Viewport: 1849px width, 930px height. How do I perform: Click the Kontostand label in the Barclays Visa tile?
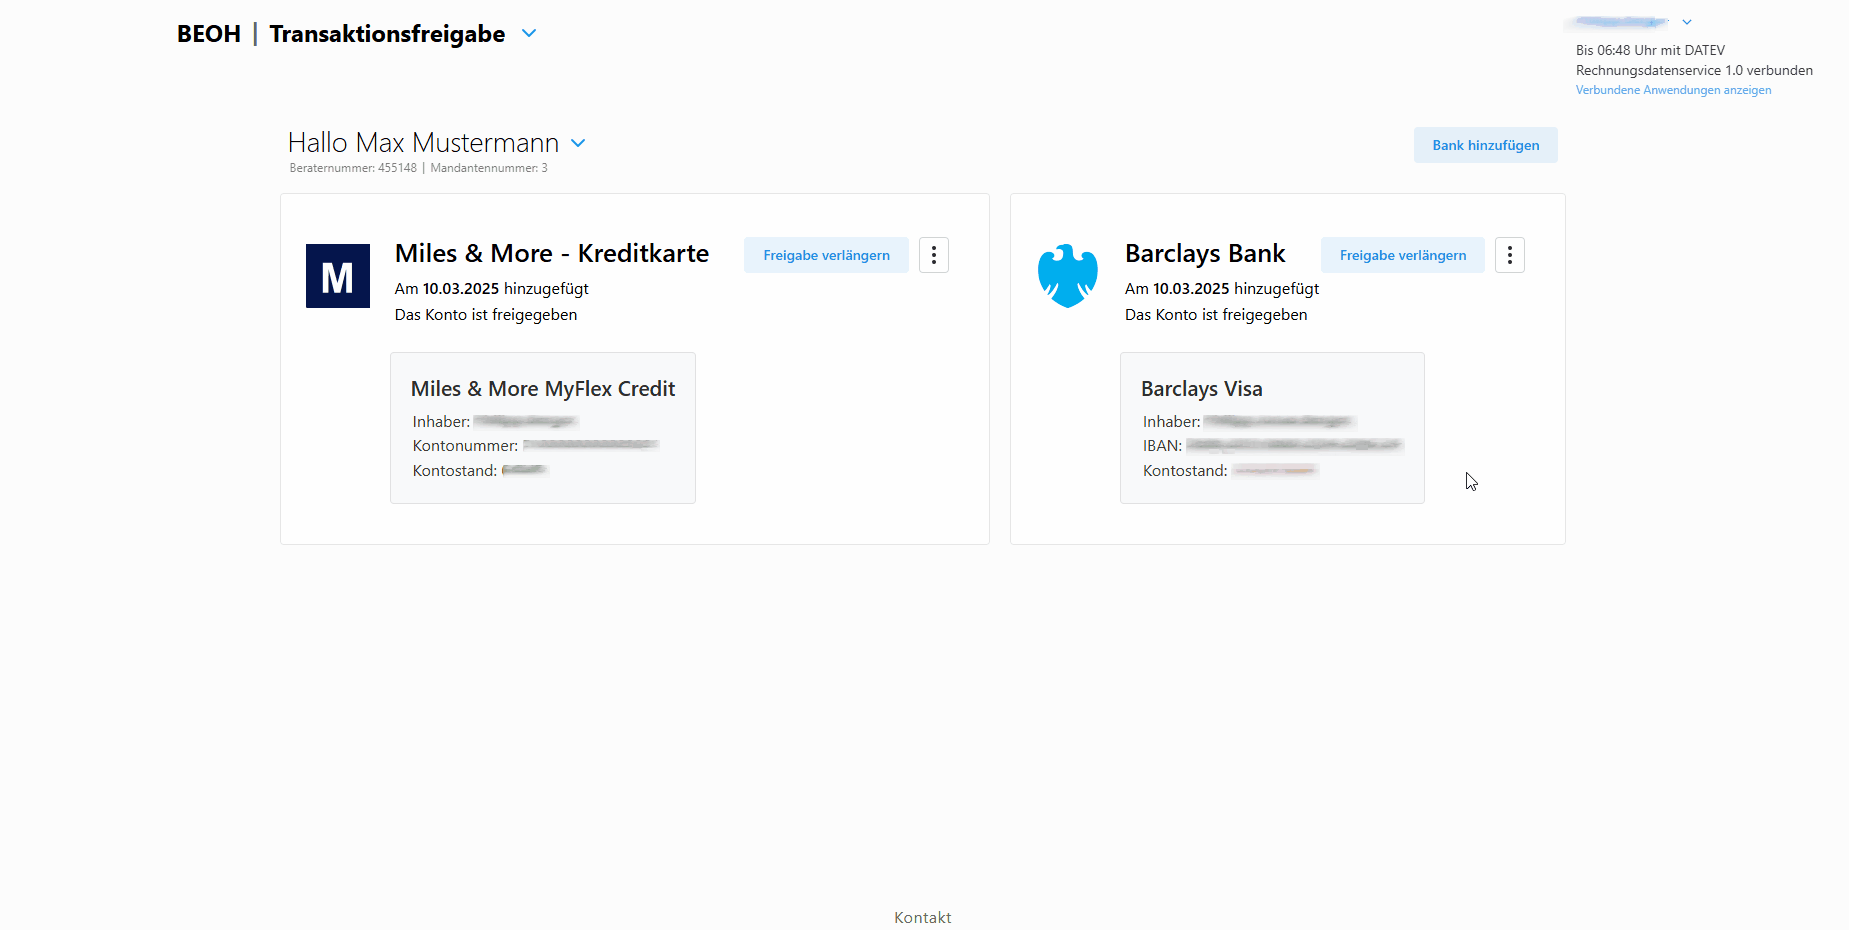[1185, 471]
